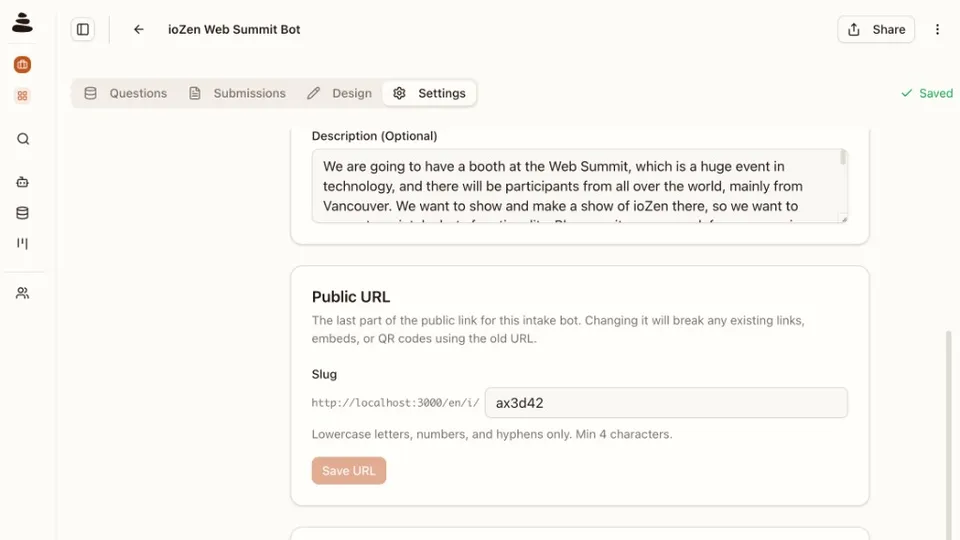Viewport: 960px width, 540px height.
Task: Click the Save URL button
Action: (x=349, y=471)
